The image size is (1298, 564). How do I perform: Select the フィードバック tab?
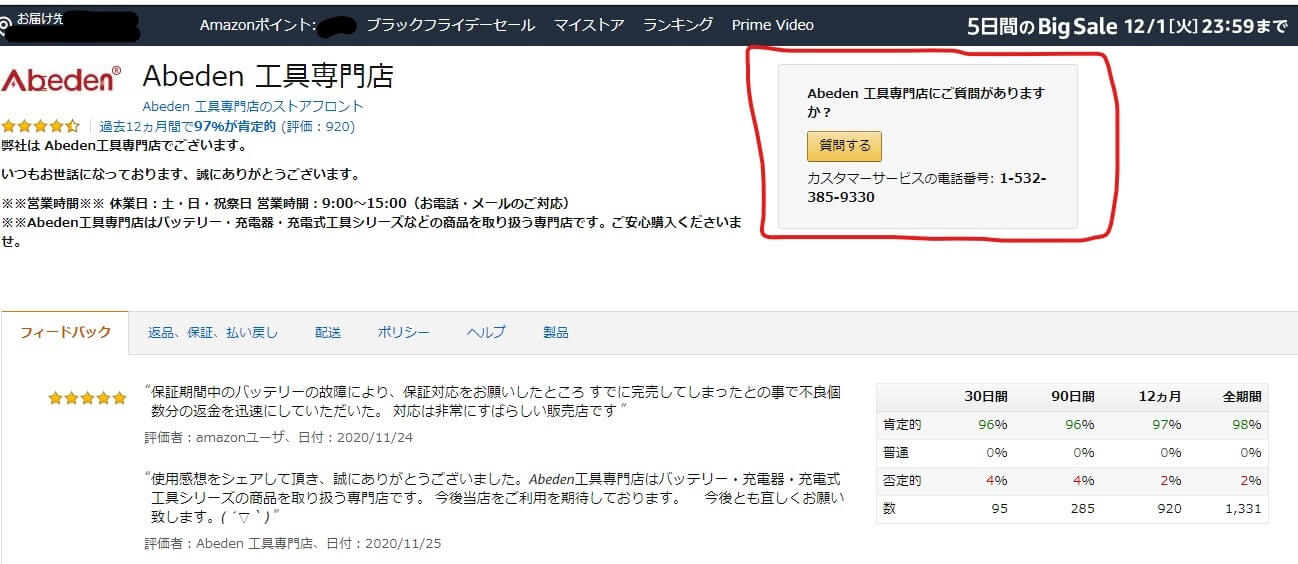(x=65, y=333)
